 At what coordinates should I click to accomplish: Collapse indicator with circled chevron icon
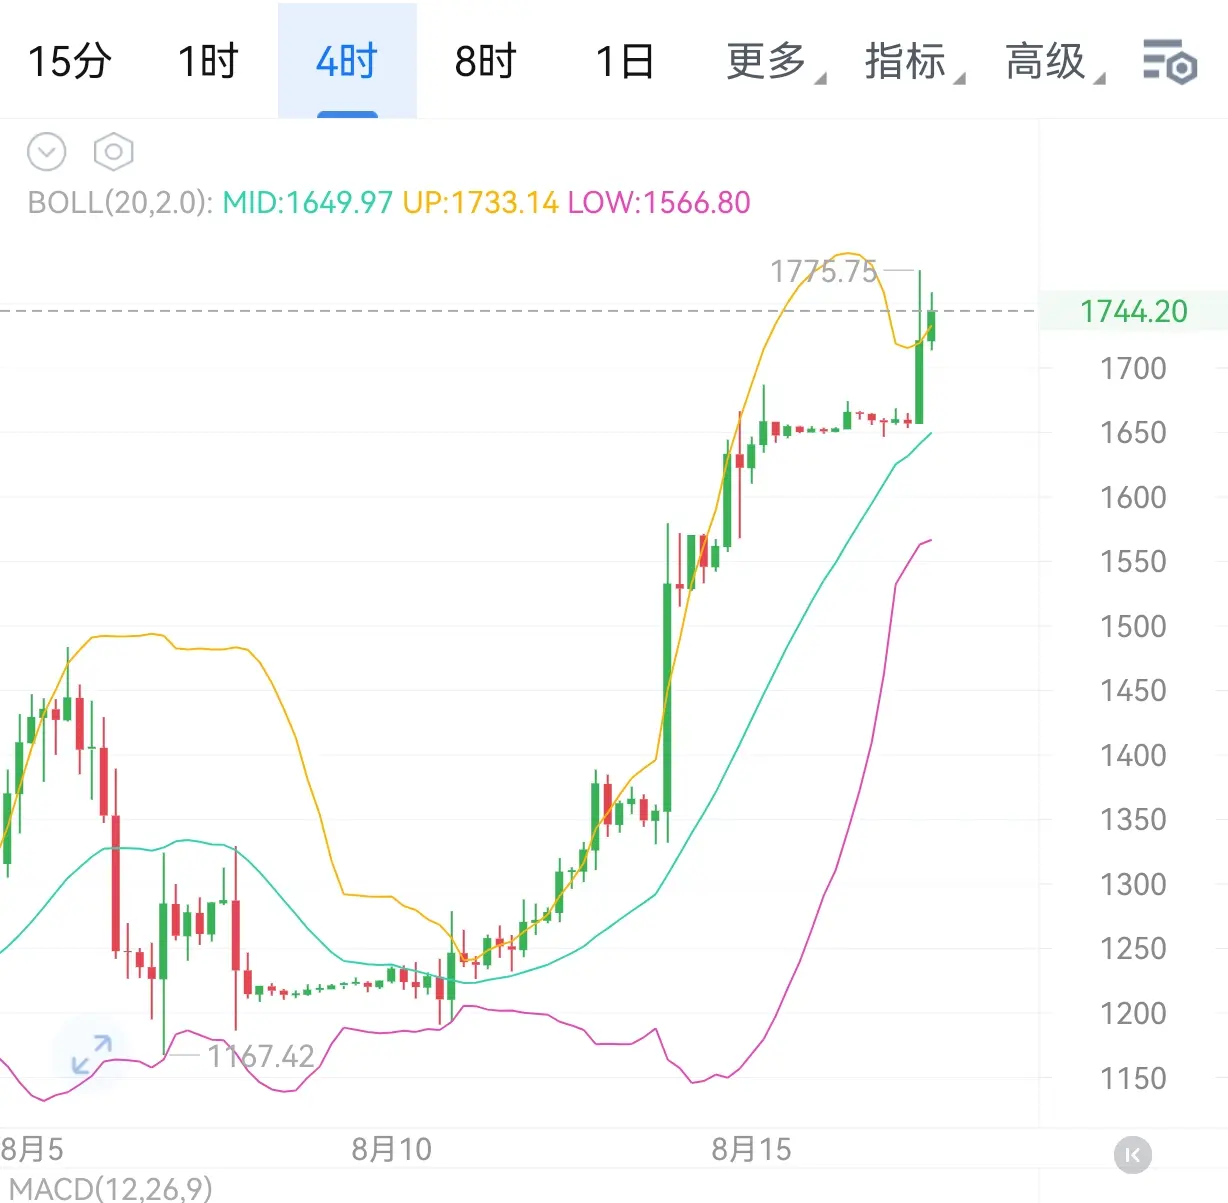tap(46, 152)
